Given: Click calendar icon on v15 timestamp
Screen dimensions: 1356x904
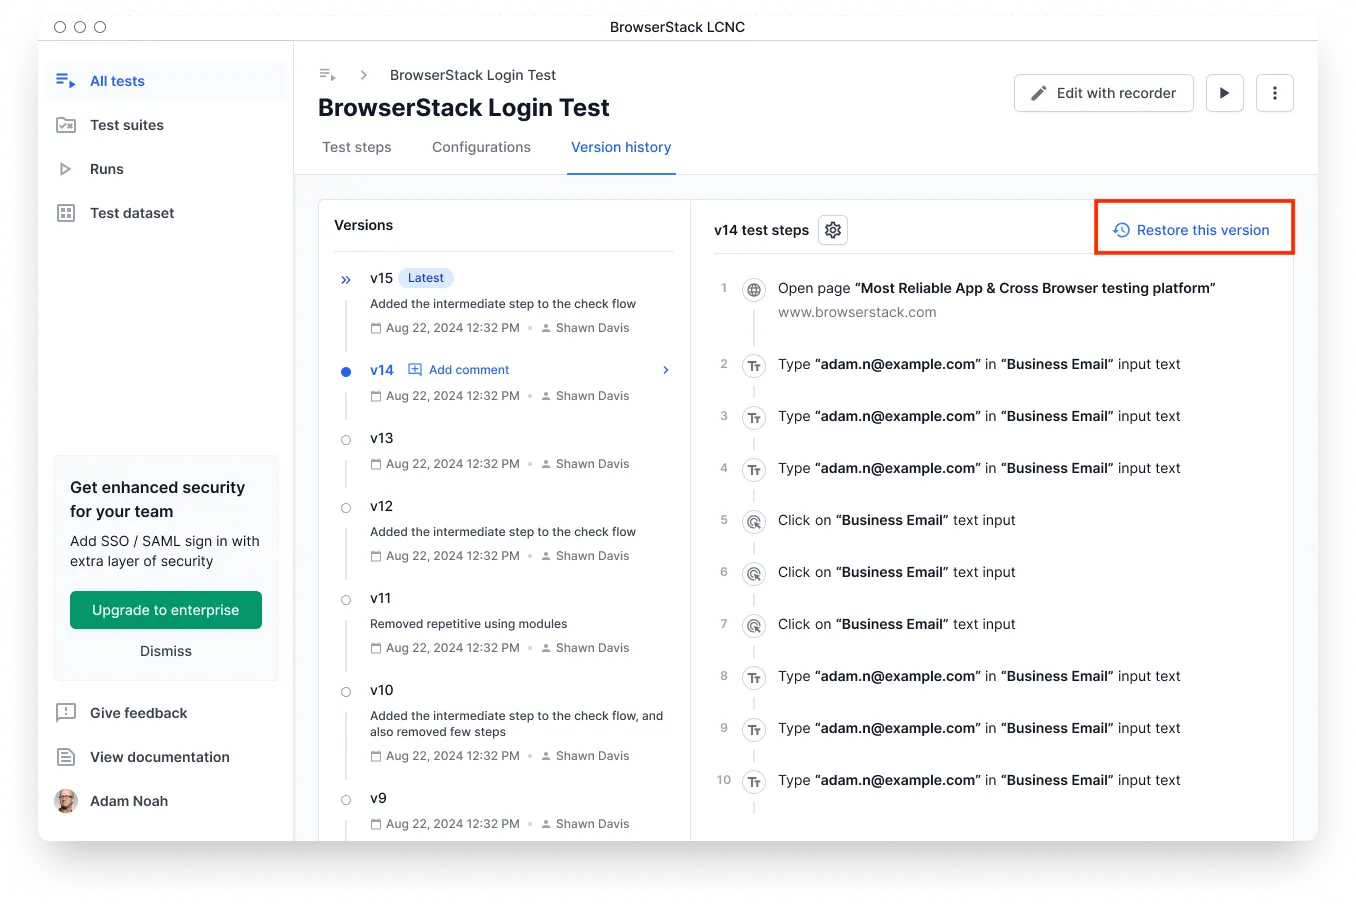Looking at the screenshot, I should [x=376, y=328].
